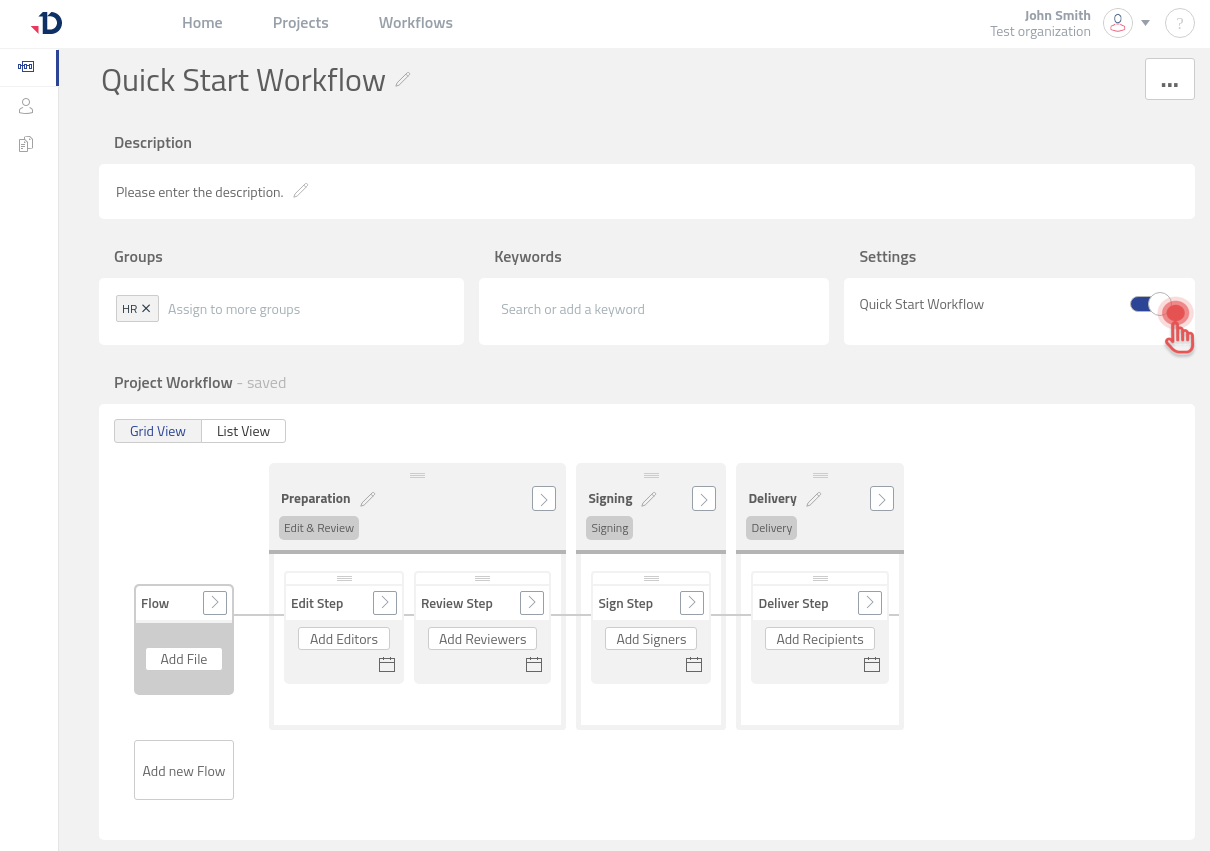Click the Add Signers button
The height and width of the screenshot is (851, 1210).
coord(651,639)
